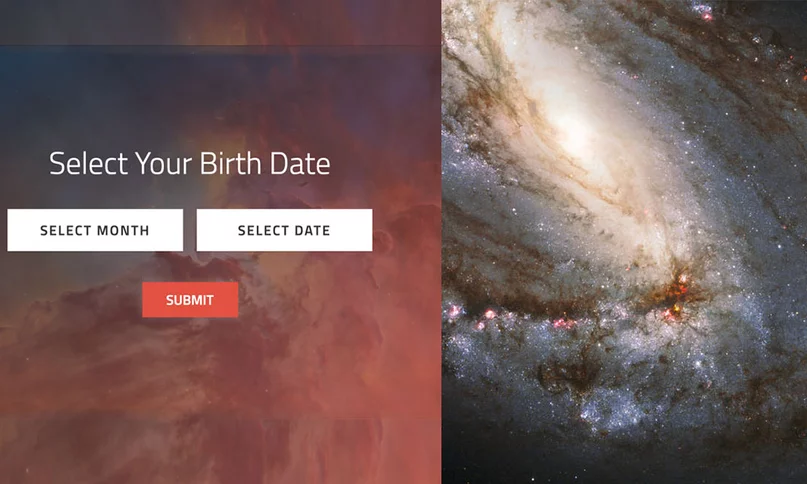Choose birth month using SELECT MONTH
Image resolution: width=807 pixels, height=484 pixels.
click(95, 230)
